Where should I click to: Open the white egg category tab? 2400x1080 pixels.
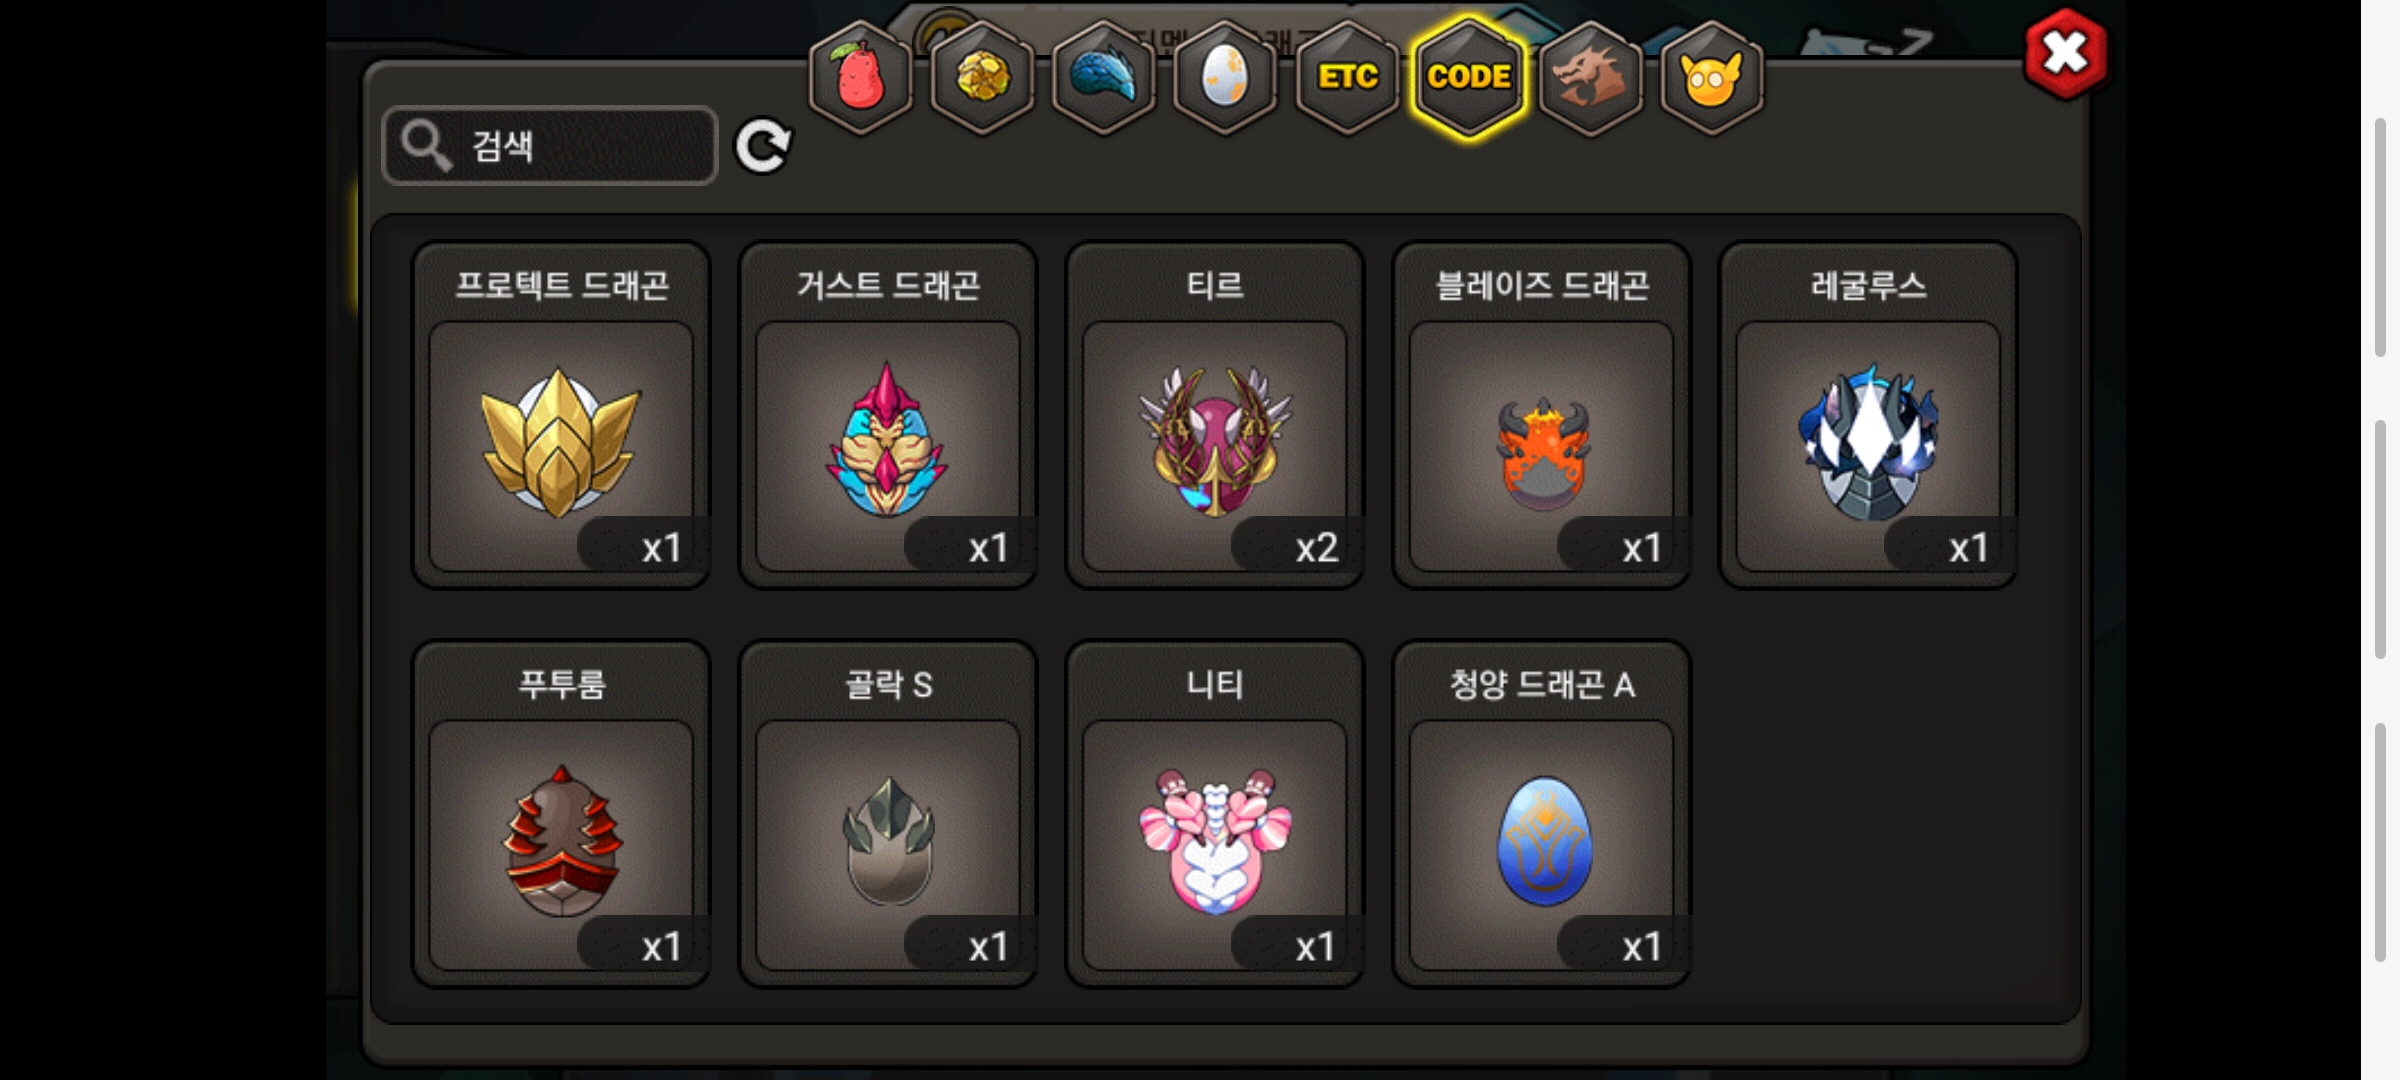pos(1225,77)
